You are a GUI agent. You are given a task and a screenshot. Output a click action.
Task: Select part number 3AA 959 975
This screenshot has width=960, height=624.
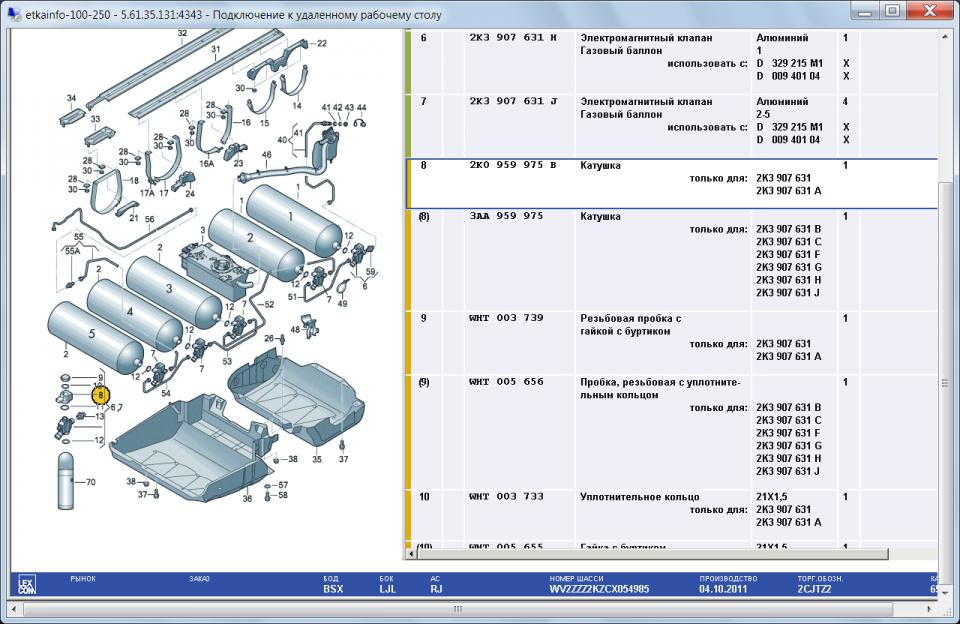coord(506,216)
